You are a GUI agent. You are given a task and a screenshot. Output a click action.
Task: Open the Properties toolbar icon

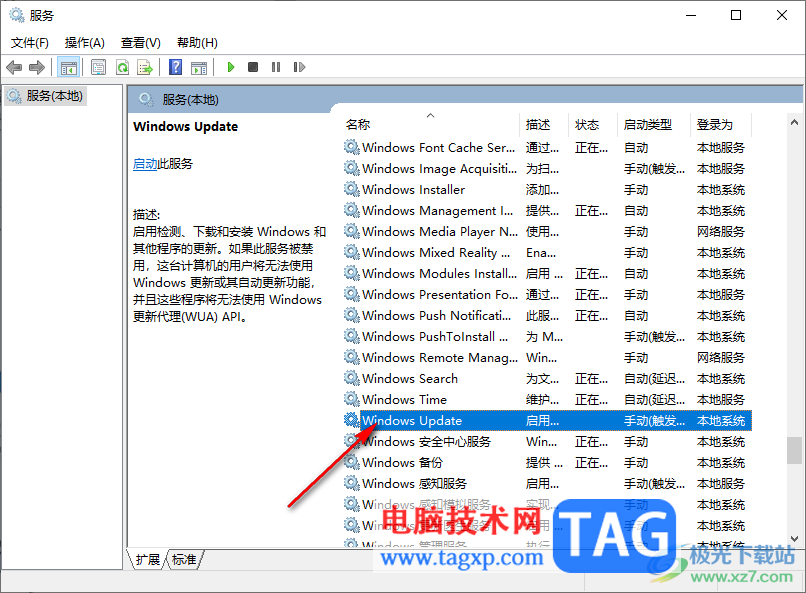[x=98, y=67]
